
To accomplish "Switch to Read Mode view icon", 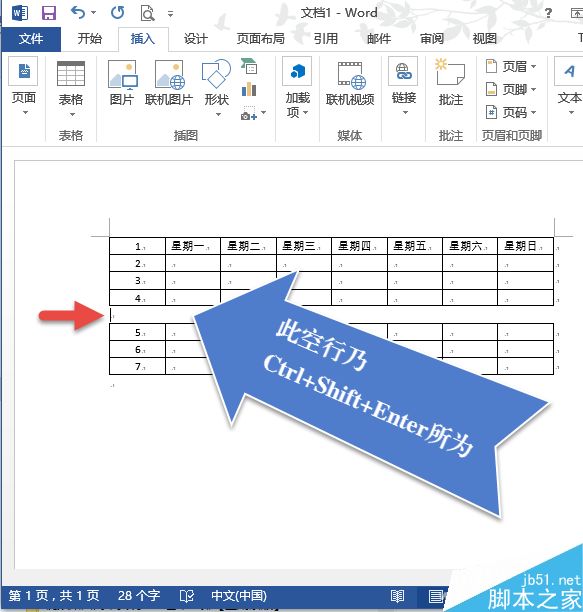I will click(x=397, y=596).
